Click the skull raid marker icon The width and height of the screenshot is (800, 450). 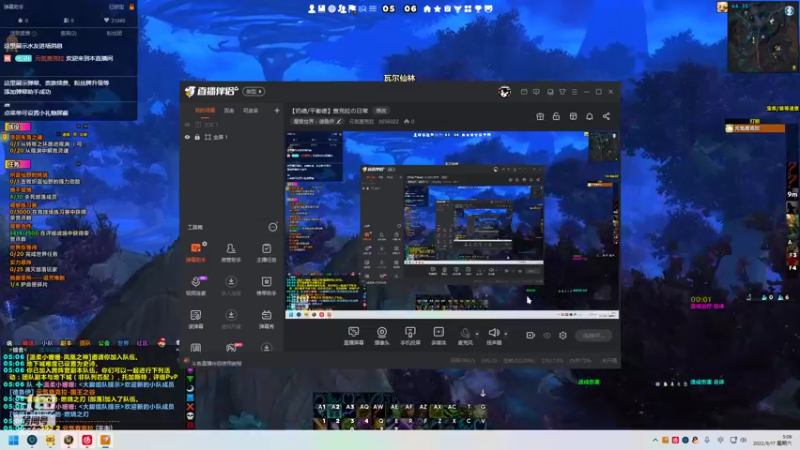point(190,416)
